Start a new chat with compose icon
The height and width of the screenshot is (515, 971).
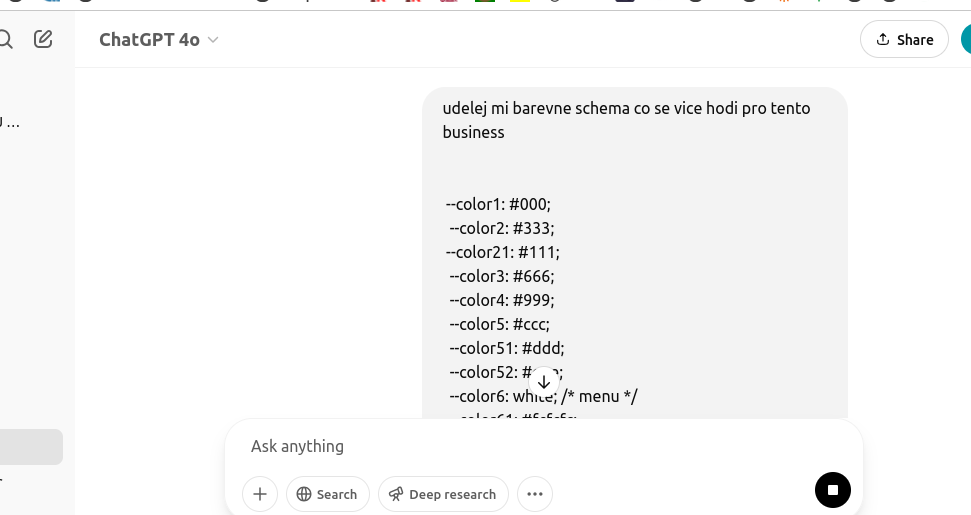(x=43, y=40)
